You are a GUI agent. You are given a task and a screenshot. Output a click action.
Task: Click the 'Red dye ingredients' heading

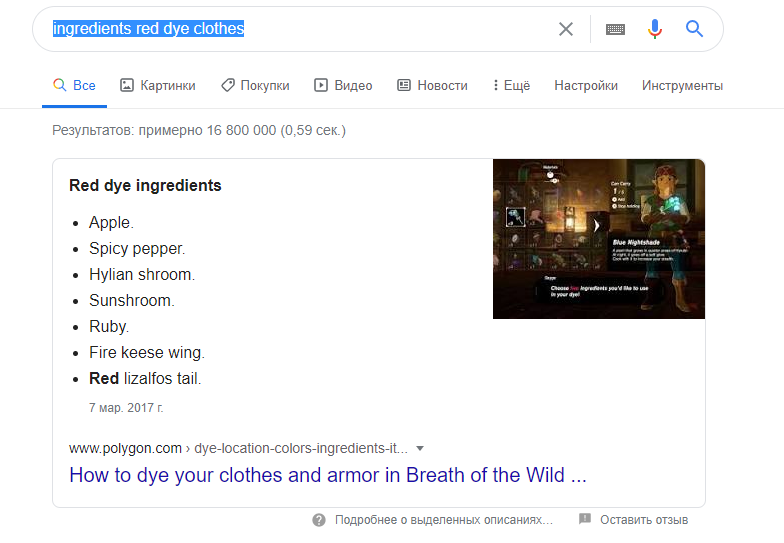[x=145, y=186]
